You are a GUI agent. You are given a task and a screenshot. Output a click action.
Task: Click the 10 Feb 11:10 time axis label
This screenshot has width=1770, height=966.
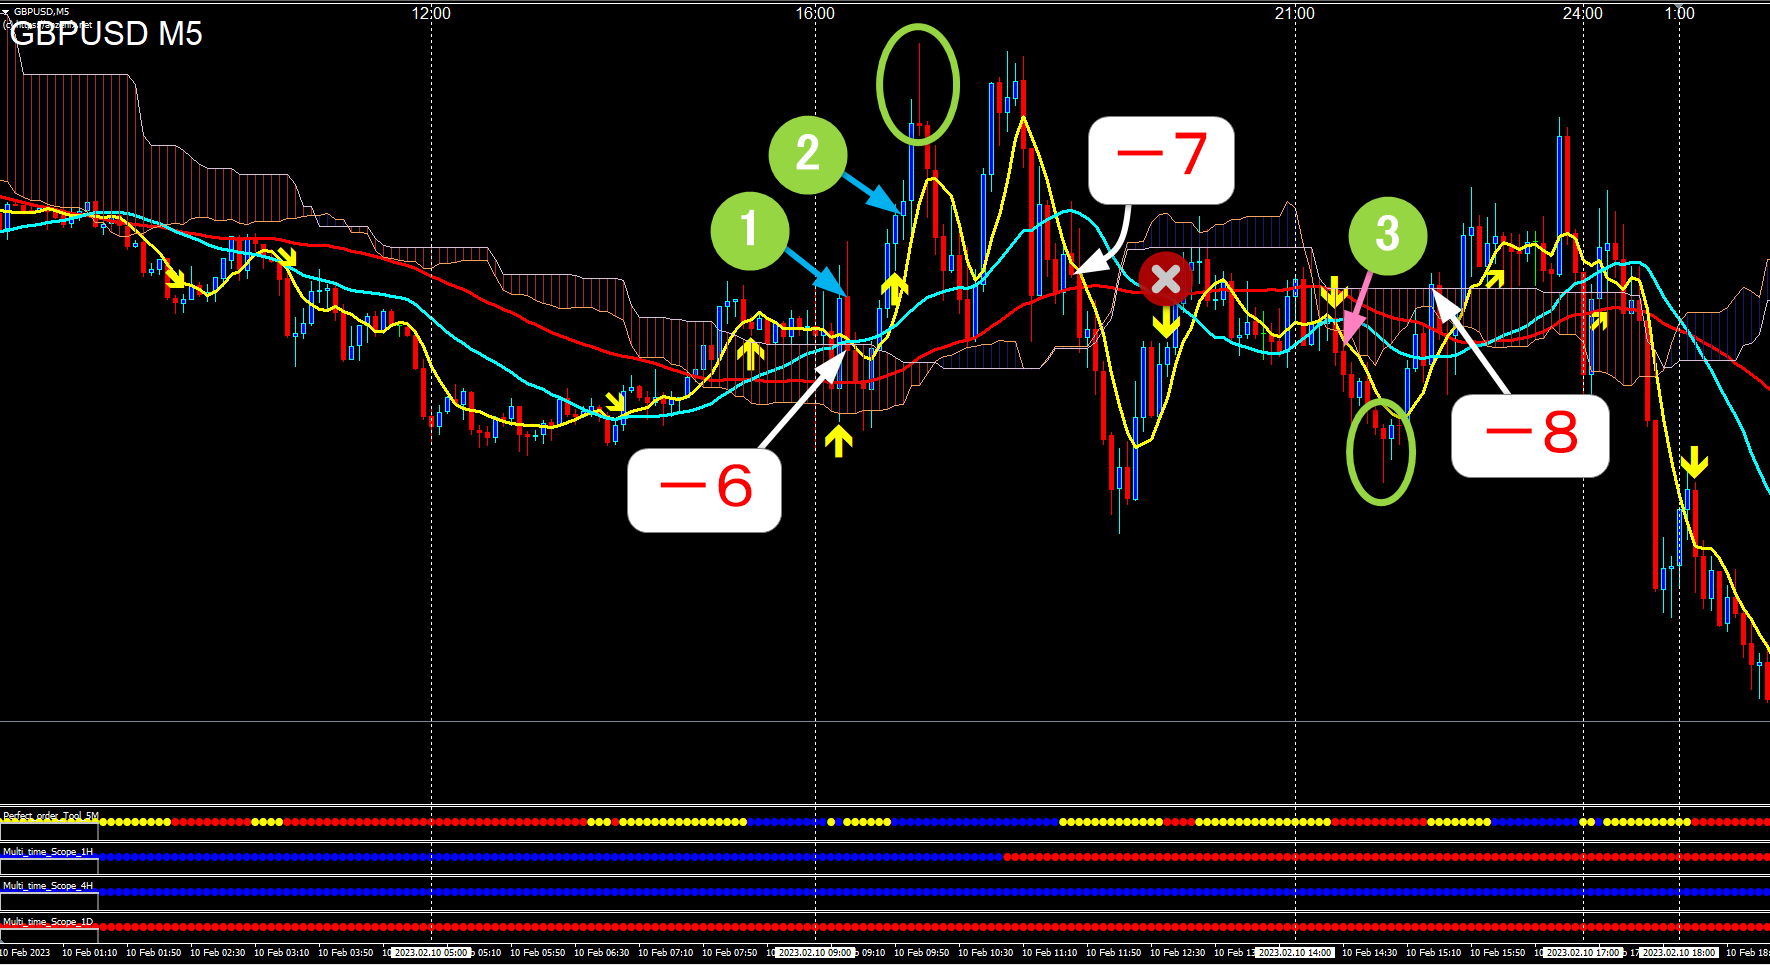point(1050,953)
